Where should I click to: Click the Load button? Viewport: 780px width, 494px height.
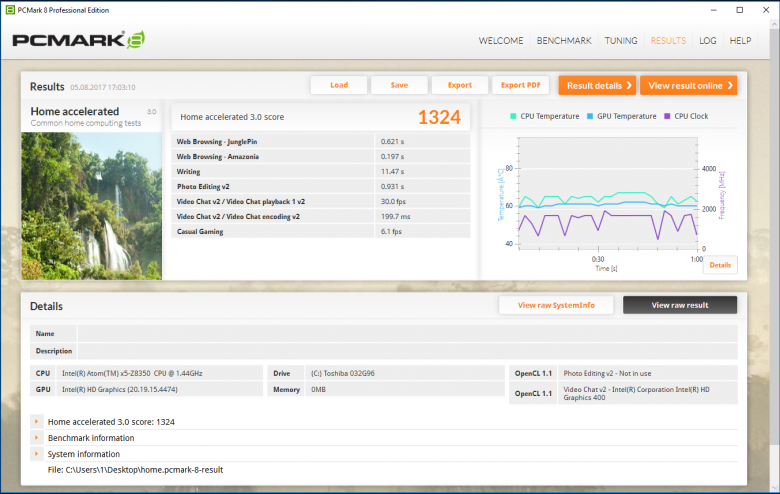coord(339,85)
